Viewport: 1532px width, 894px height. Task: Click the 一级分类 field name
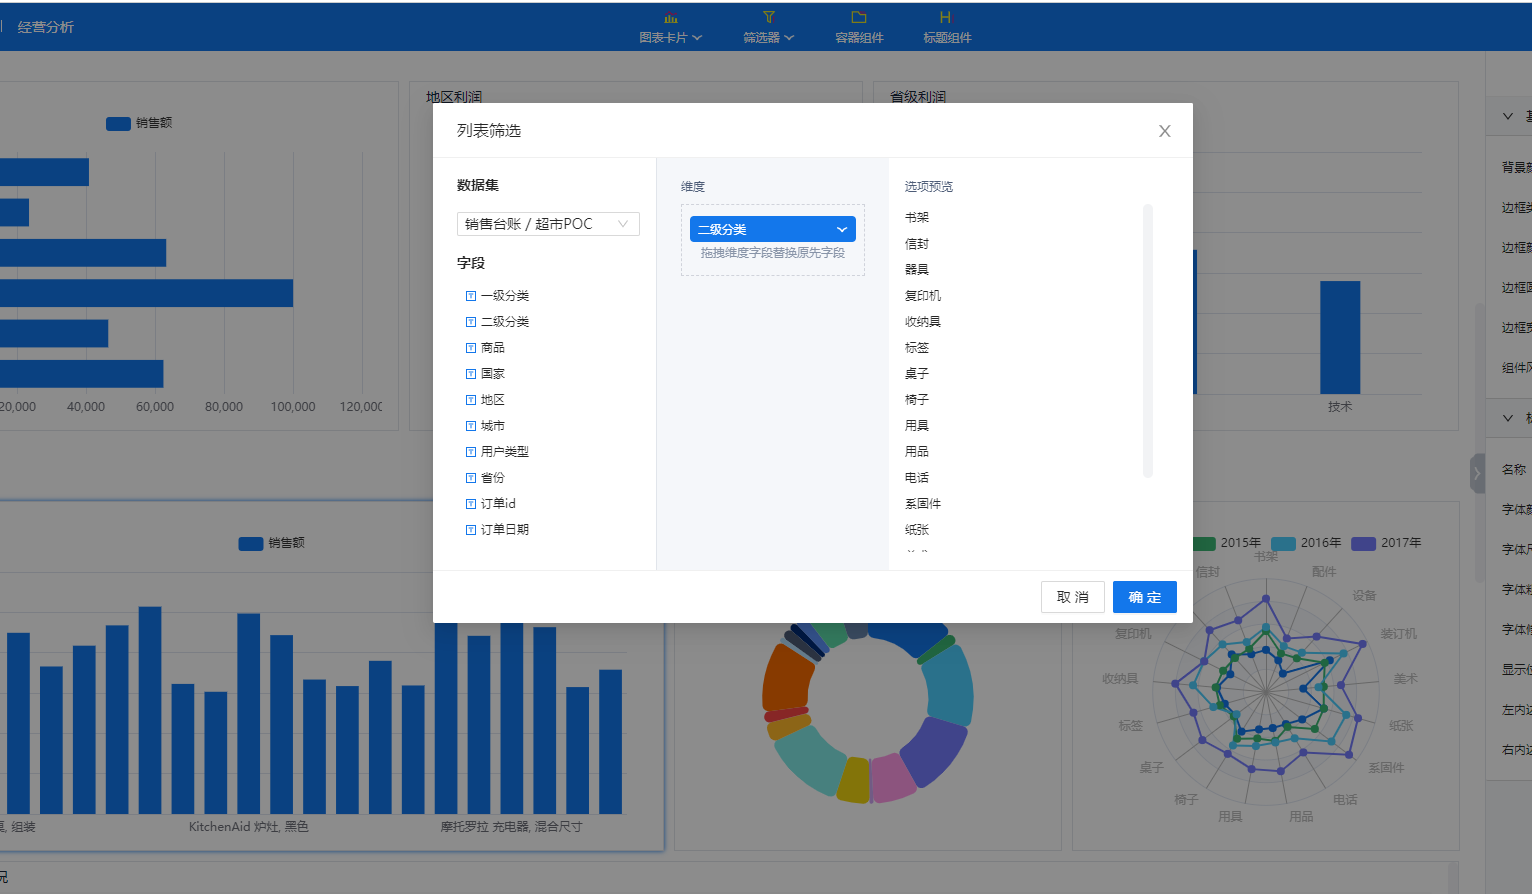click(505, 296)
